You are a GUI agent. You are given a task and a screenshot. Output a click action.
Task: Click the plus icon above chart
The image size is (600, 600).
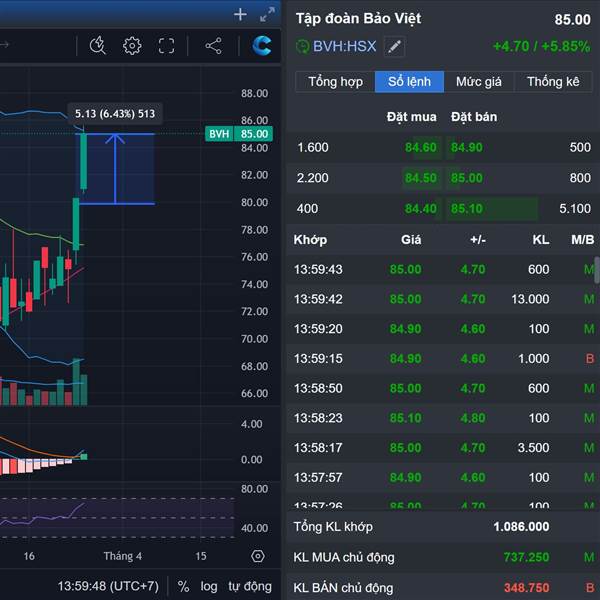[x=240, y=15]
